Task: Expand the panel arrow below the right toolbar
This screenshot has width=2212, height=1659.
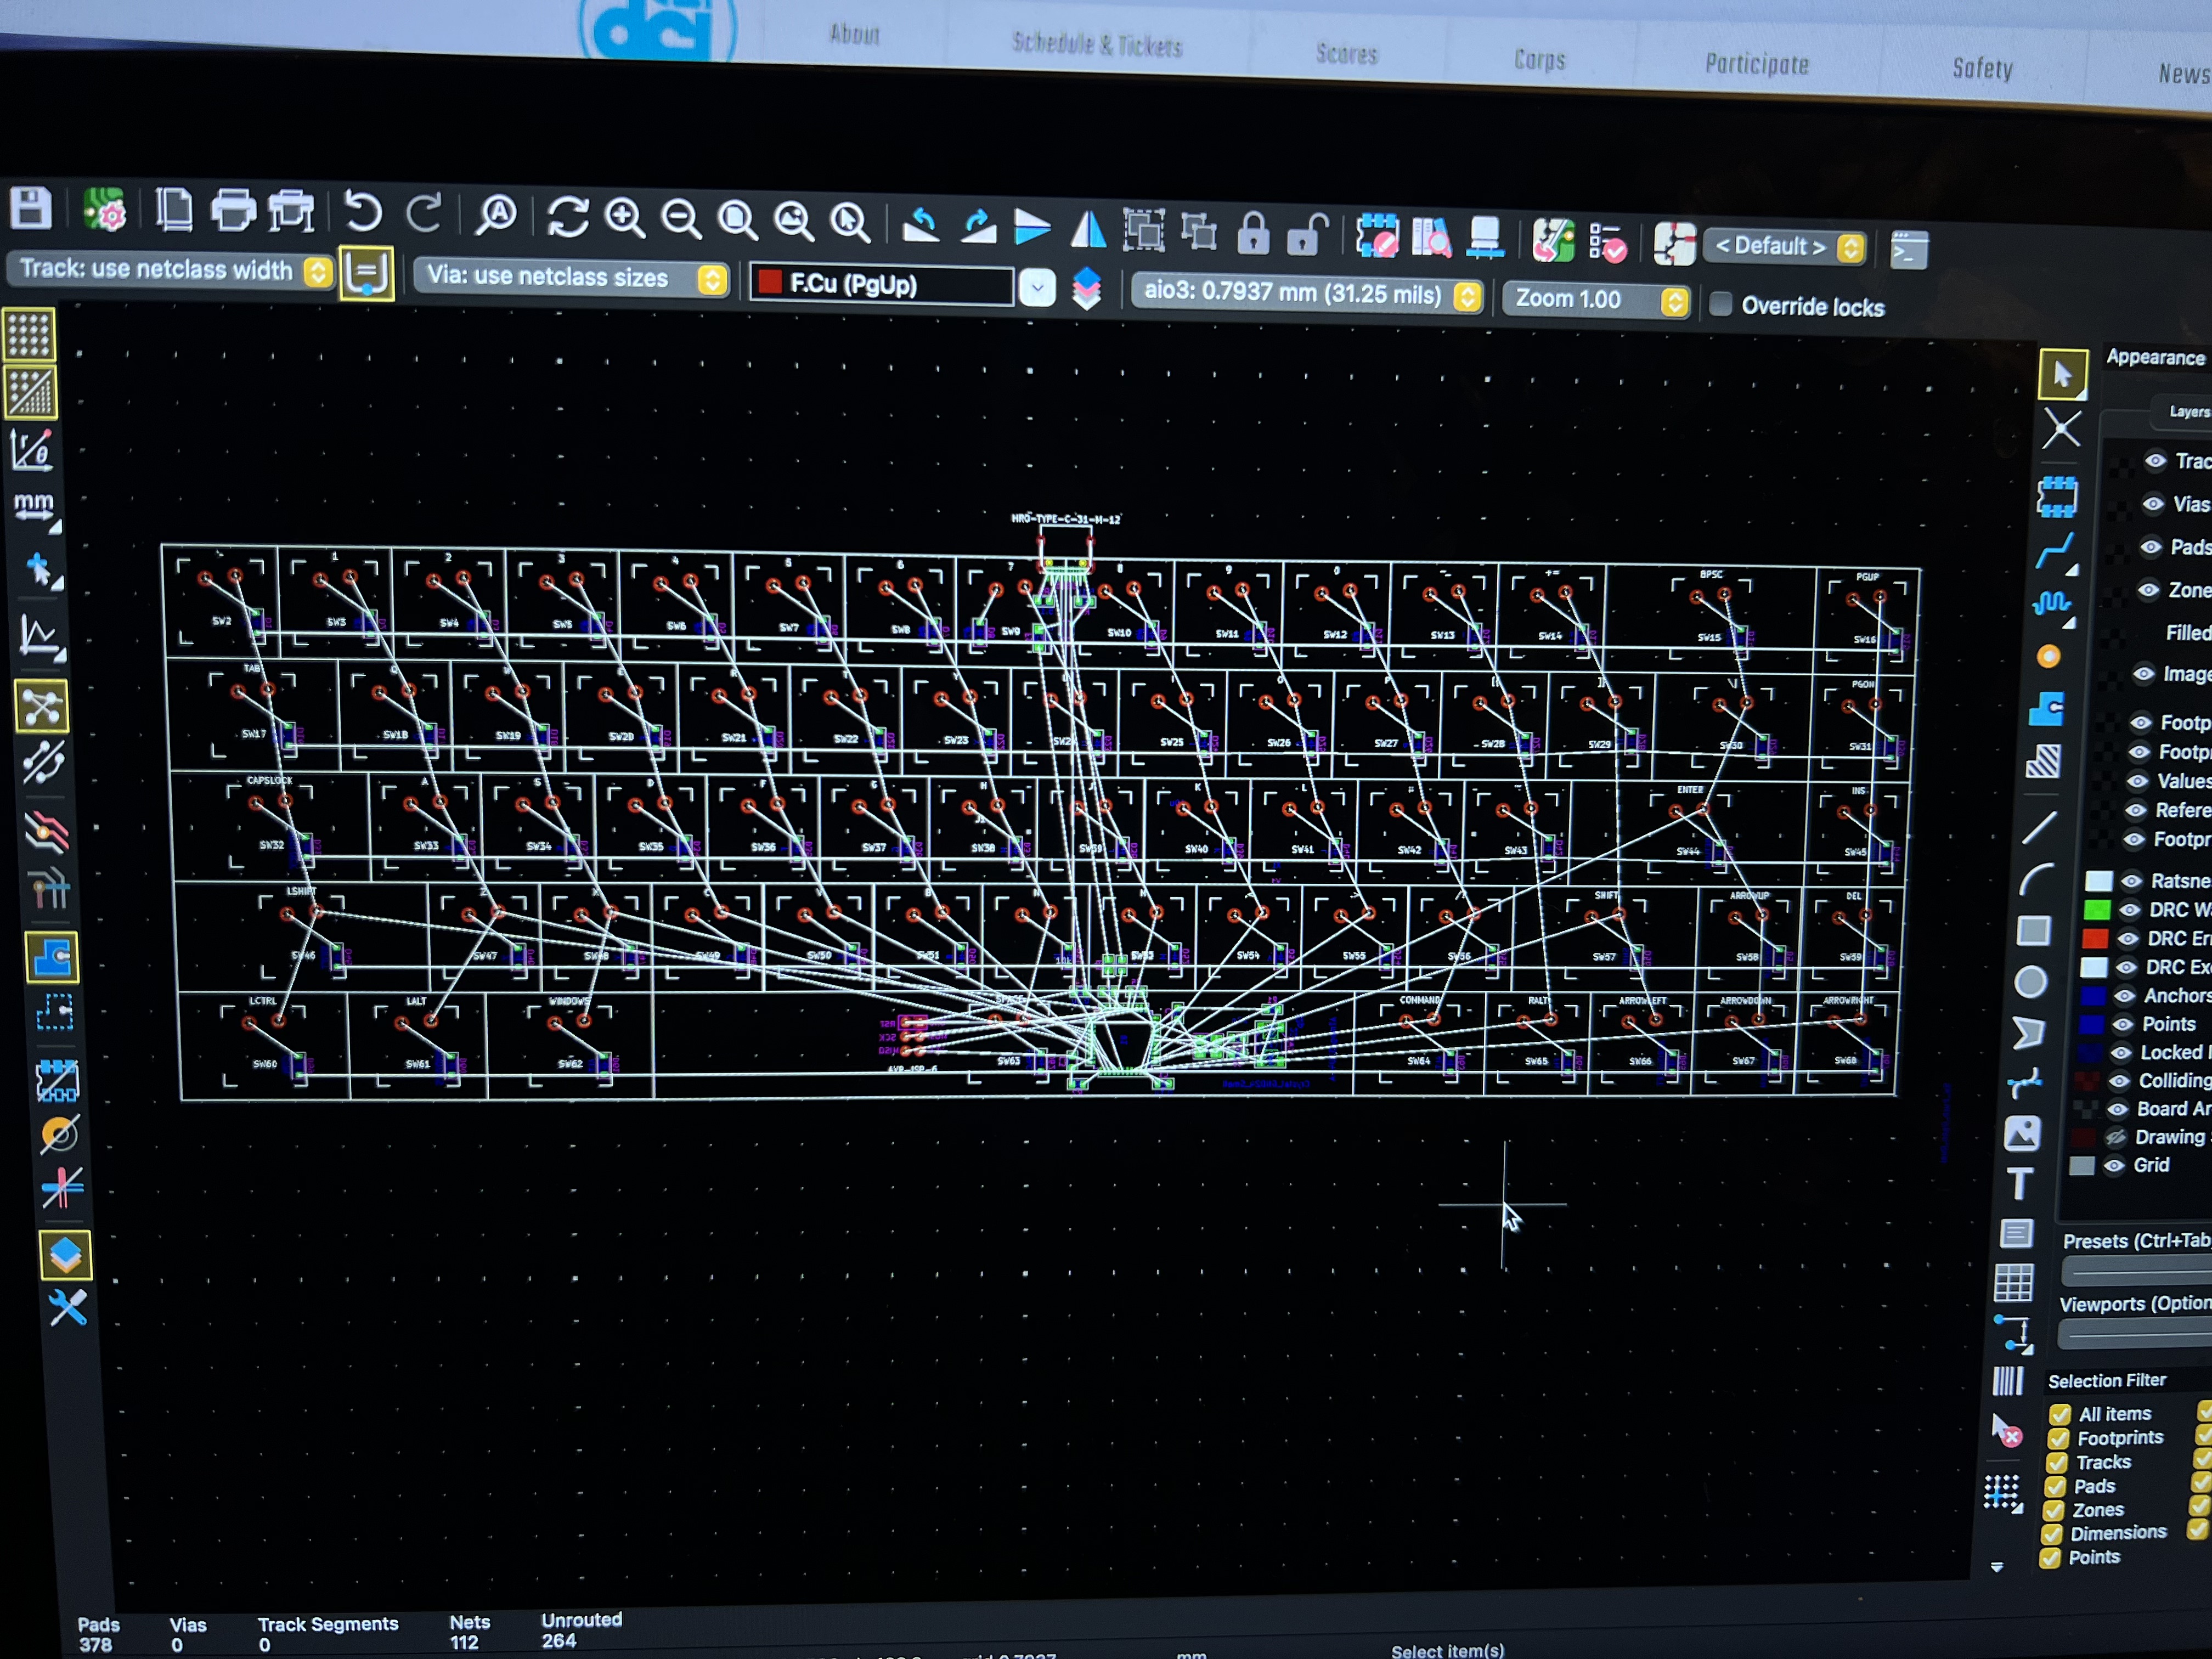Action: point(1997,1567)
